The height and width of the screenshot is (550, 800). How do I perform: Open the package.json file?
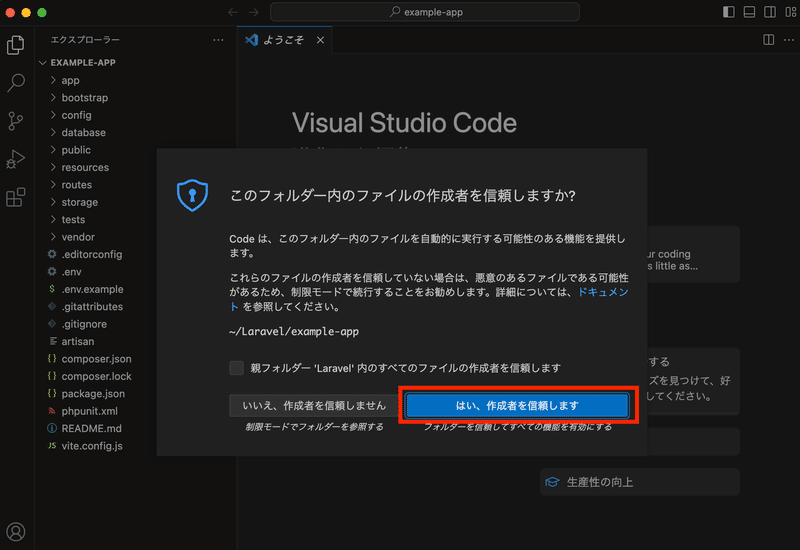tap(93, 393)
